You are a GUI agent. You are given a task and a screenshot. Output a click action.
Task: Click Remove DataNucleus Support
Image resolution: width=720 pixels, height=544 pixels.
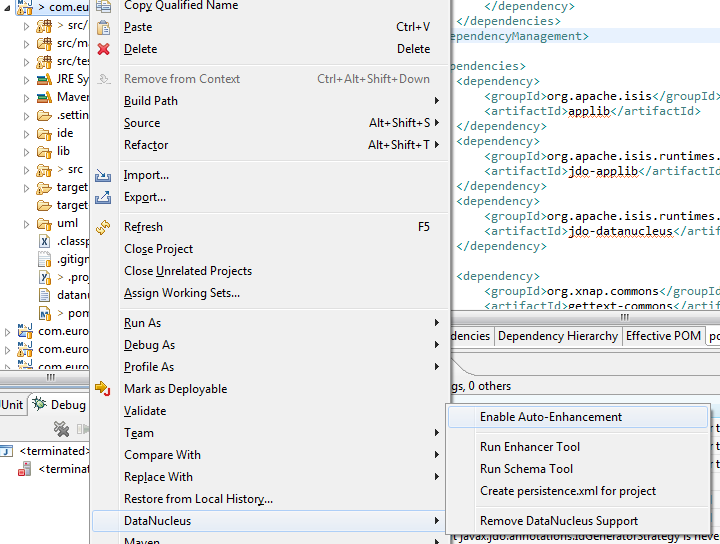point(558,521)
